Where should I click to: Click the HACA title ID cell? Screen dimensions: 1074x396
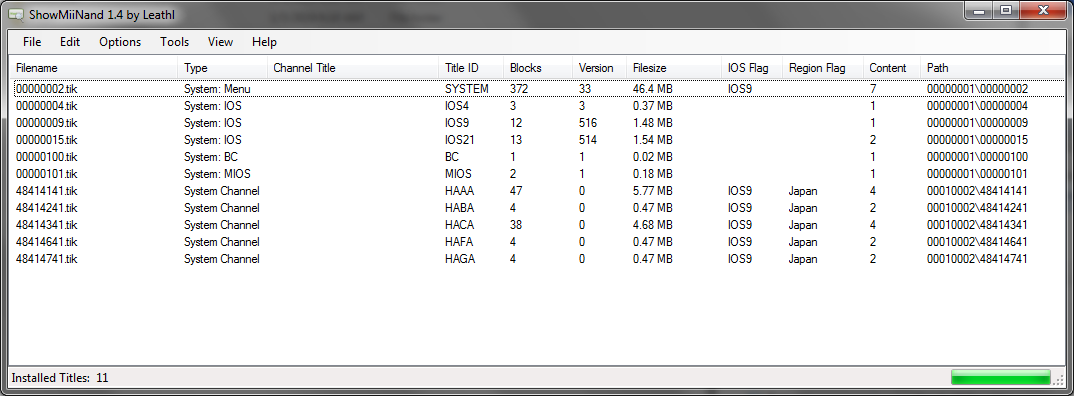pos(460,225)
